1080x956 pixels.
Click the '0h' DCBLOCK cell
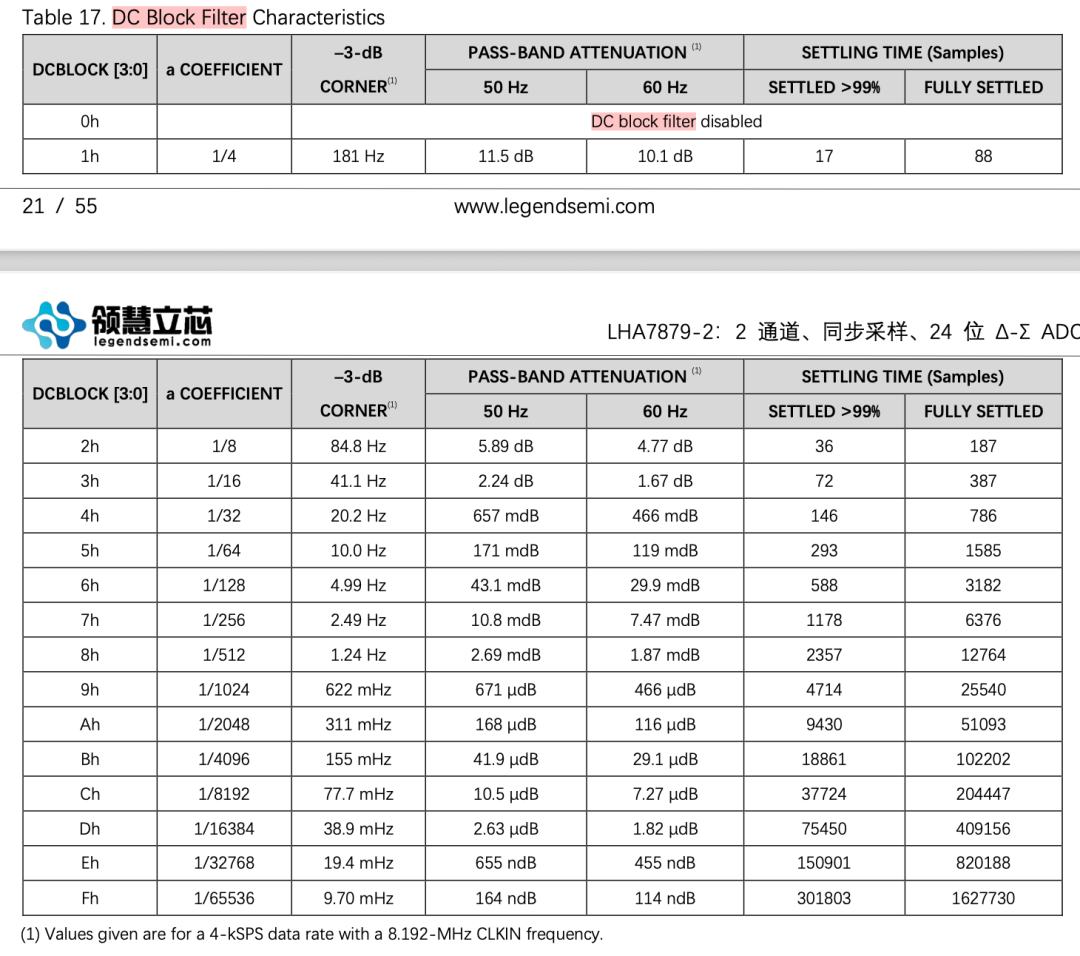click(90, 121)
